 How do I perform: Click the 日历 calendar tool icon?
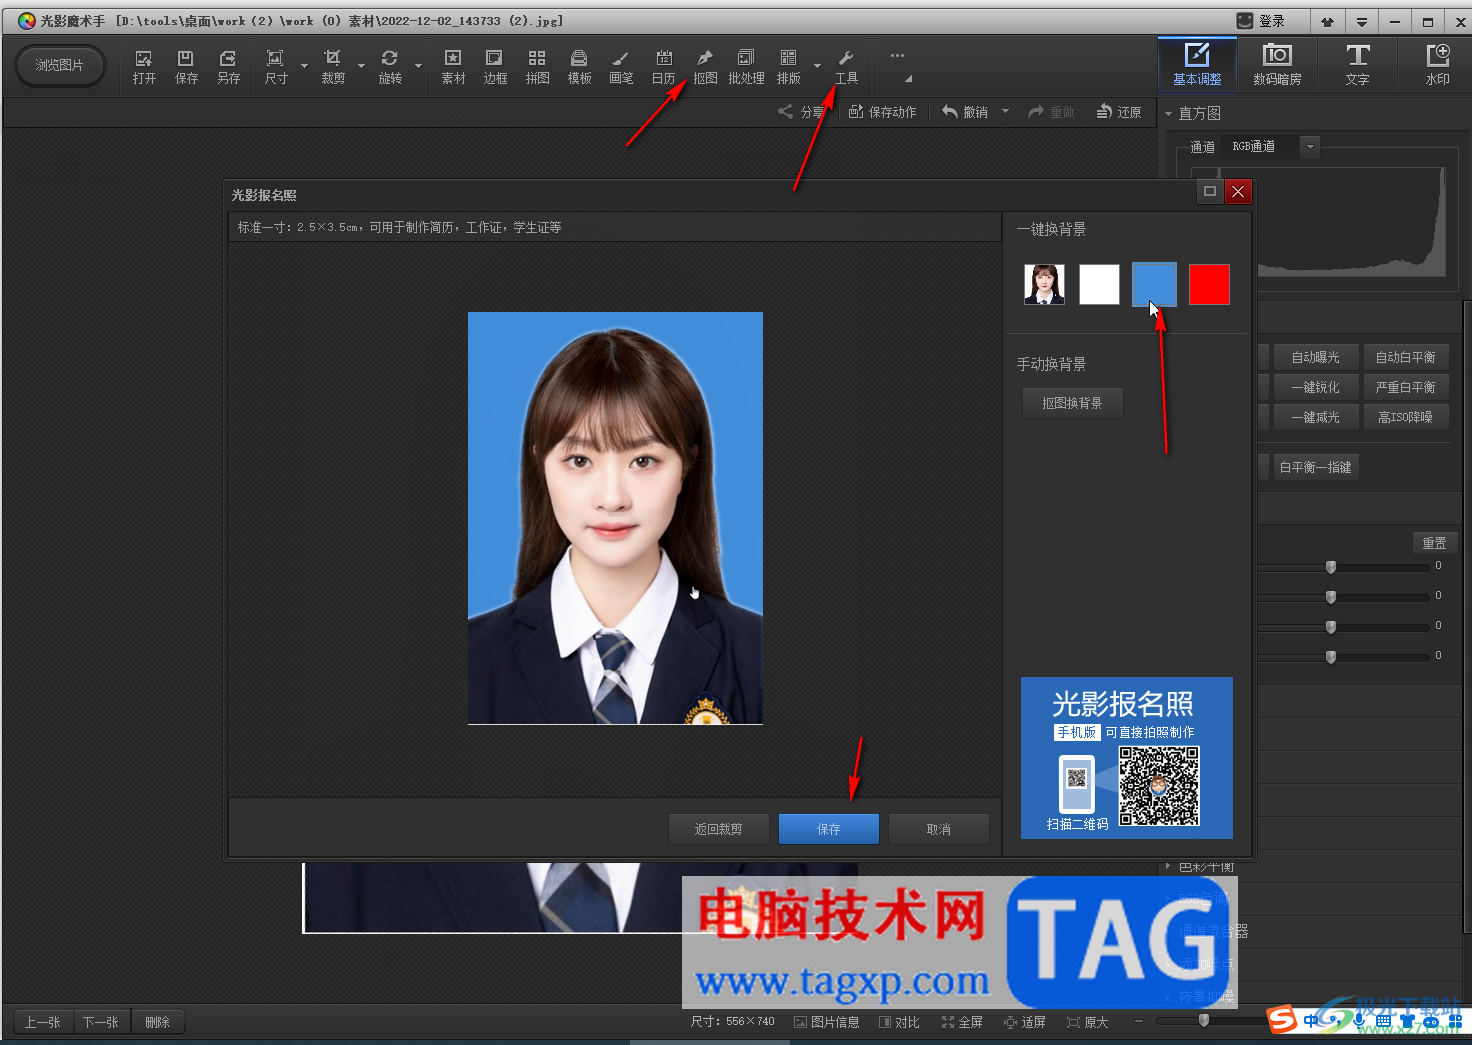663,66
